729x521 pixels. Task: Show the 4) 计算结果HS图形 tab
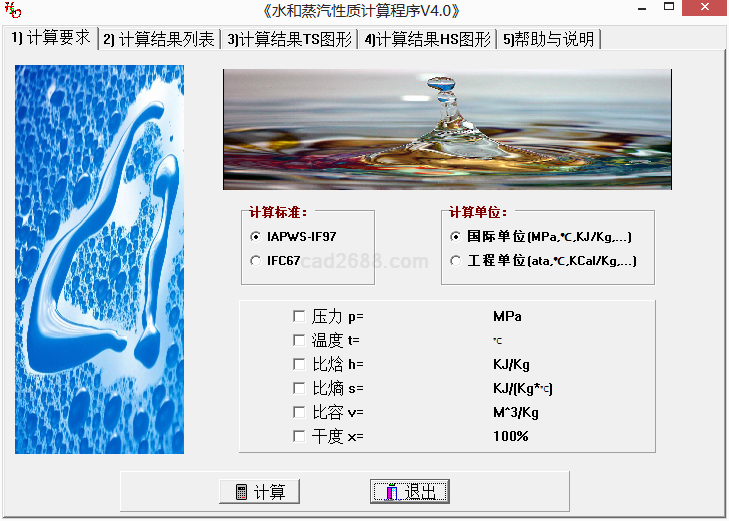click(428, 40)
